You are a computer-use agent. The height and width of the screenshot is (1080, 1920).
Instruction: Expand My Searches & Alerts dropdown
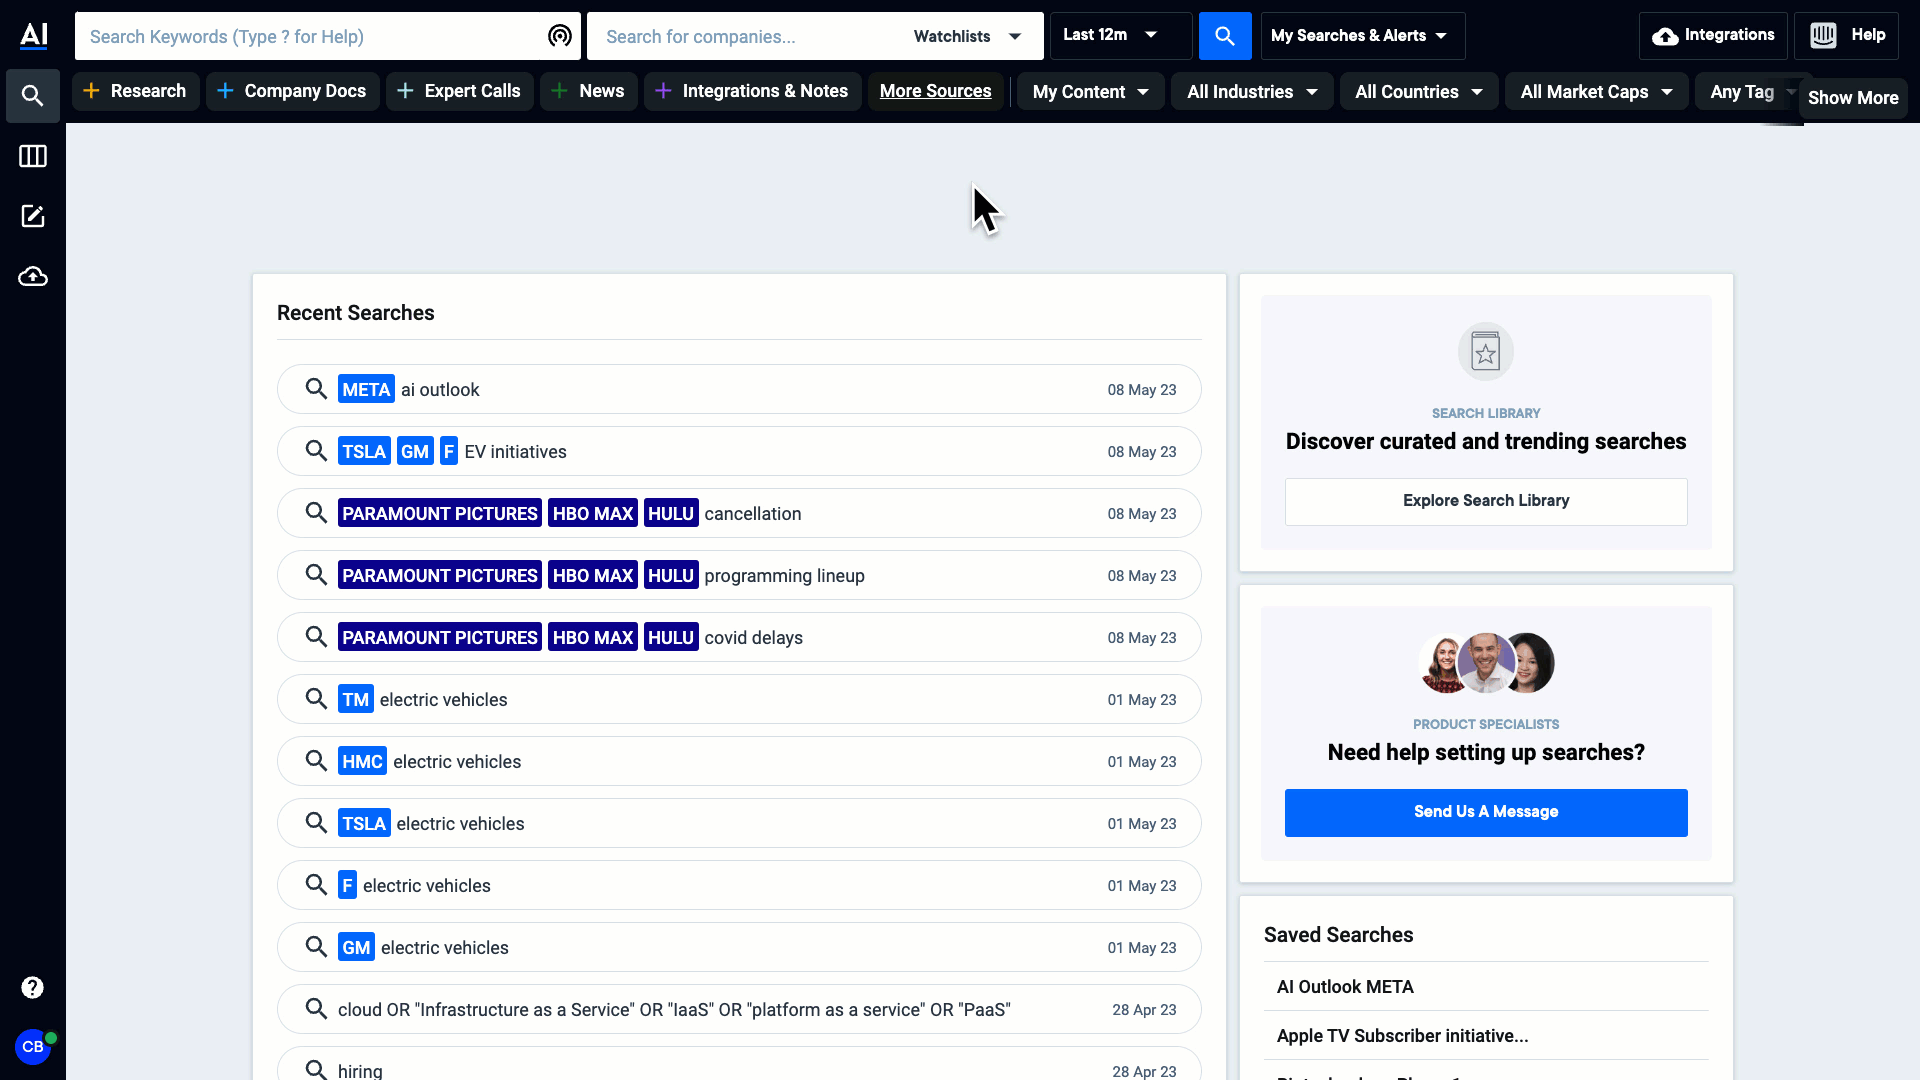pyautogui.click(x=1363, y=36)
